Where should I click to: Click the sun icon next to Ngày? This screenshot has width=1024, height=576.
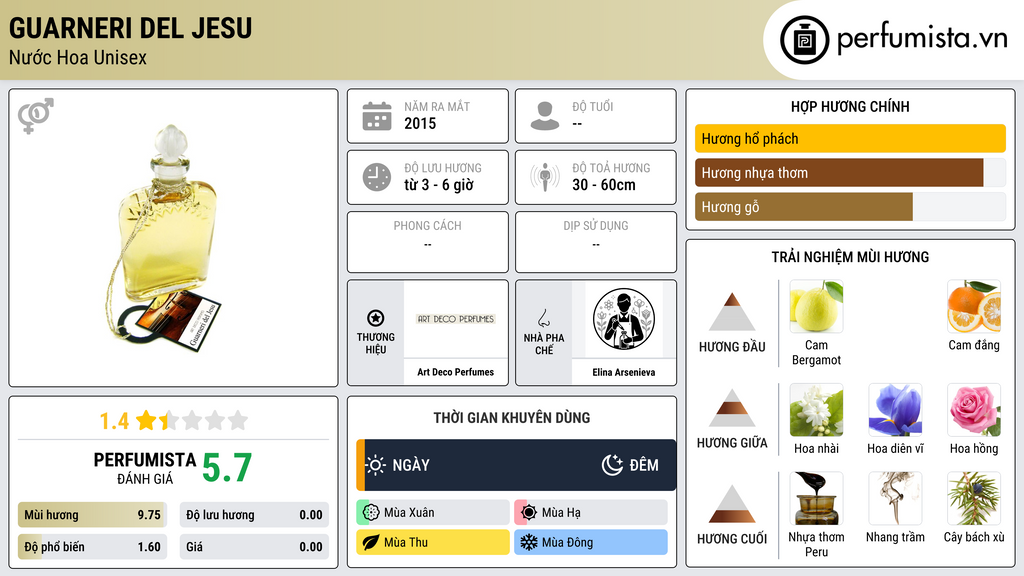pyautogui.click(x=376, y=465)
